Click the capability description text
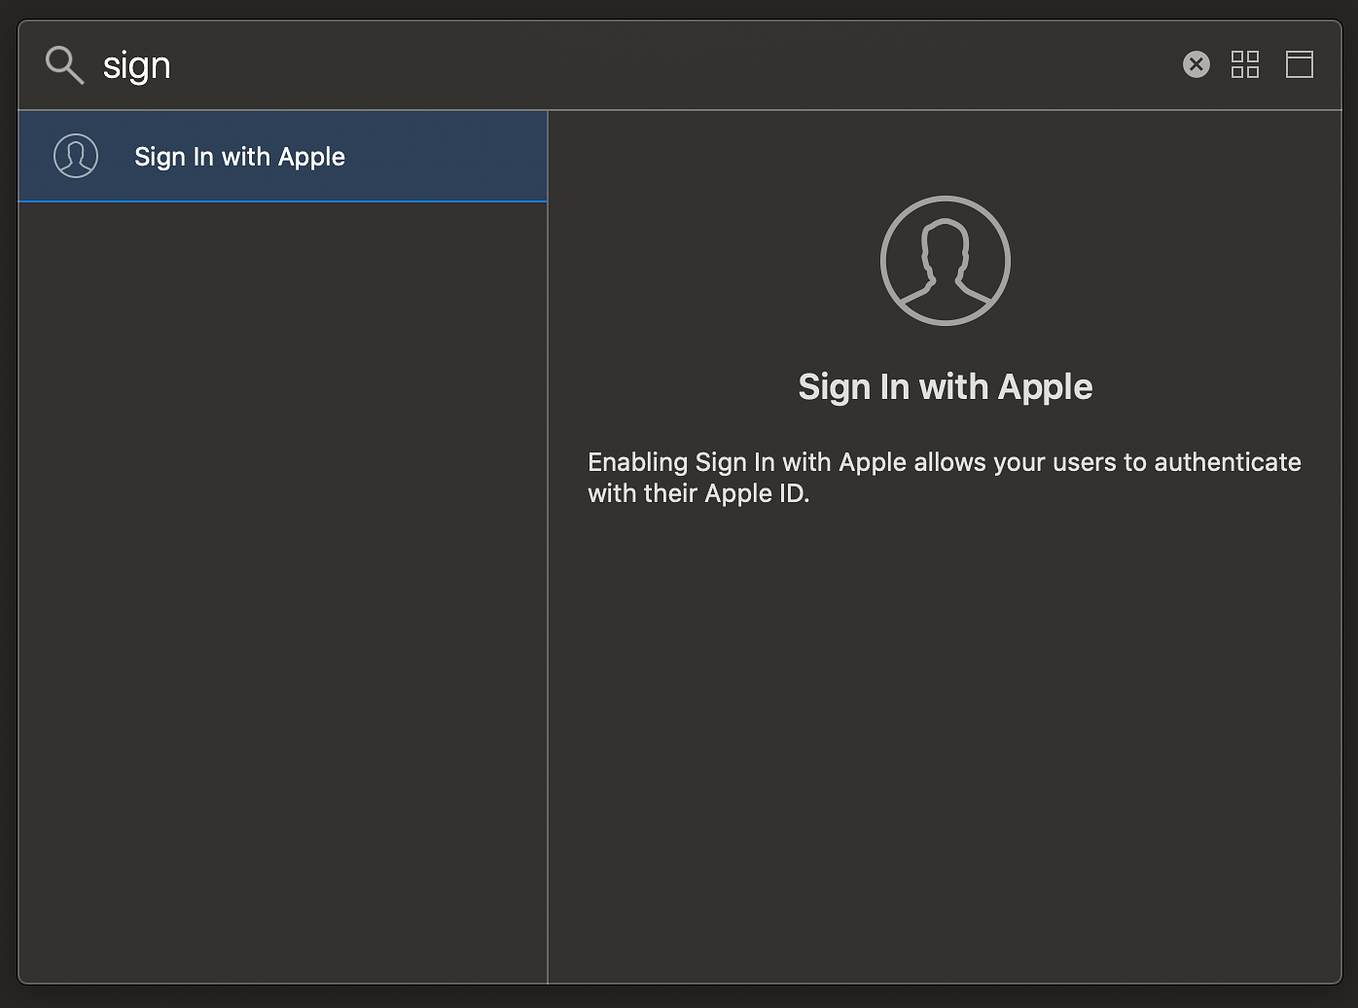 944,477
